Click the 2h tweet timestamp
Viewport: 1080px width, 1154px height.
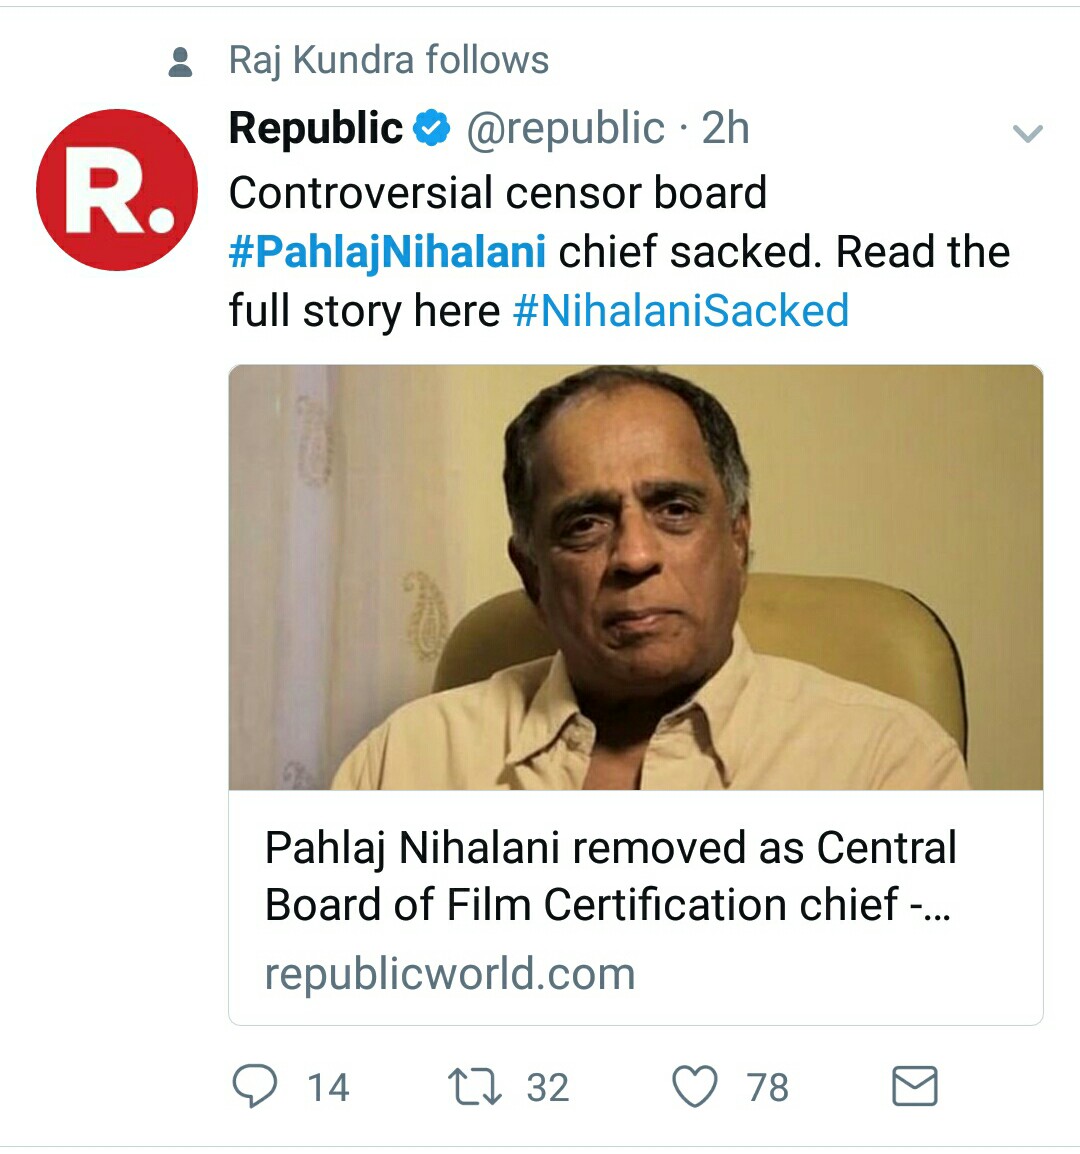725,129
